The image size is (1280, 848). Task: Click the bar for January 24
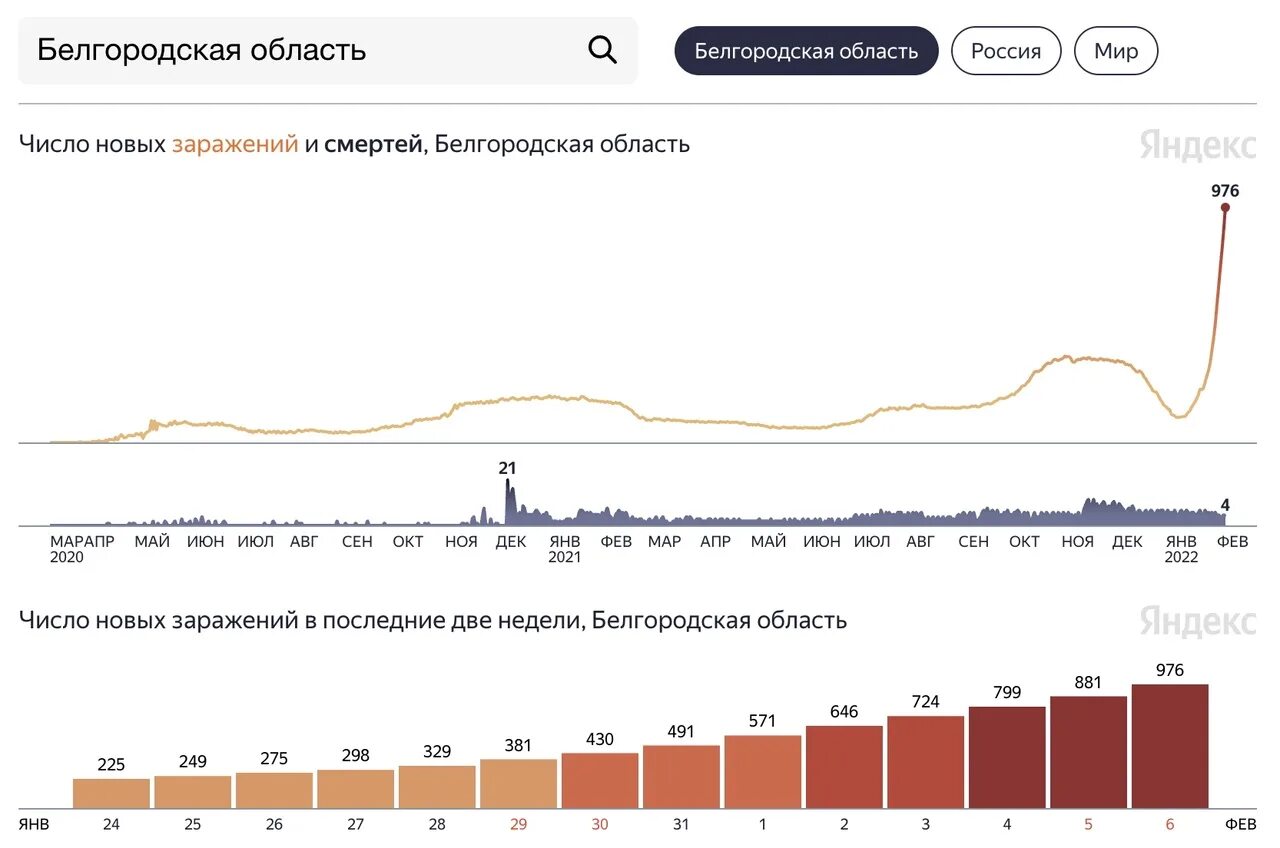[x=111, y=794]
